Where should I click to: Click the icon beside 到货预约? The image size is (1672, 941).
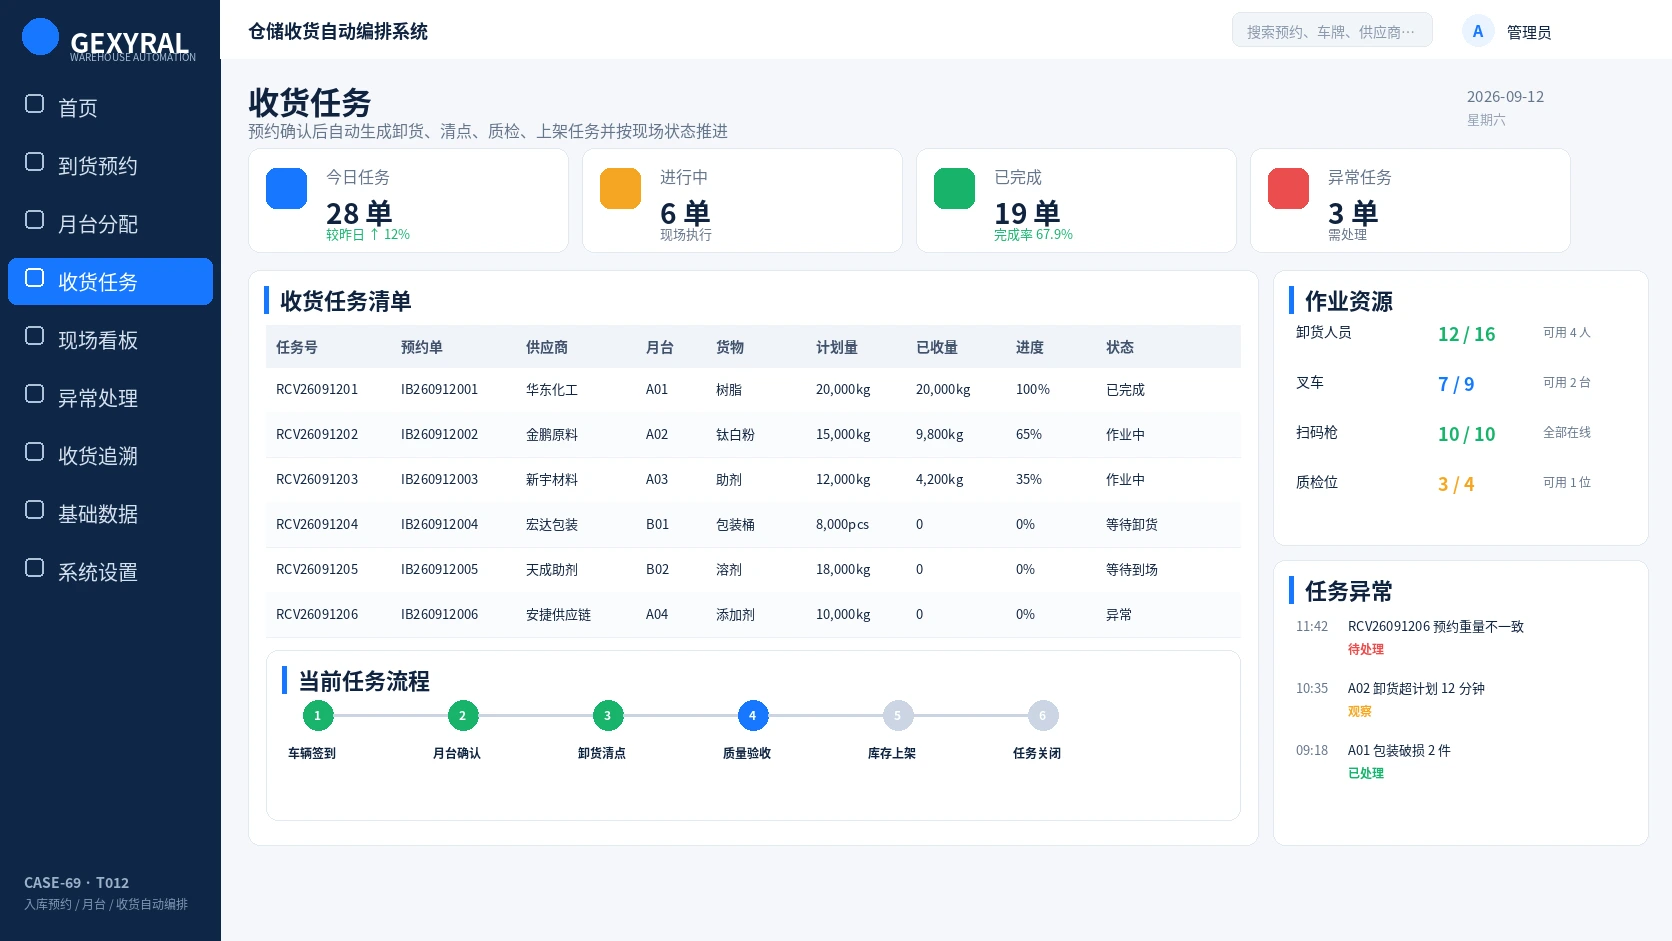(x=34, y=162)
